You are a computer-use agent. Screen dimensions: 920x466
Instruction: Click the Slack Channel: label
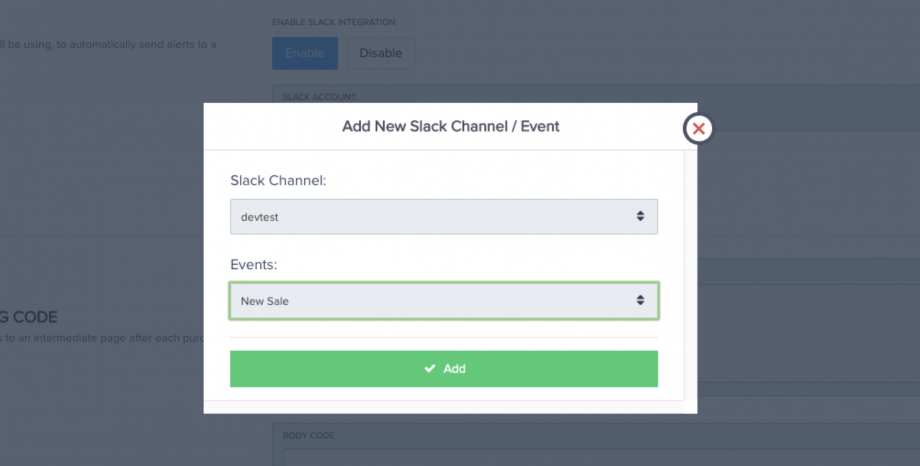point(278,180)
